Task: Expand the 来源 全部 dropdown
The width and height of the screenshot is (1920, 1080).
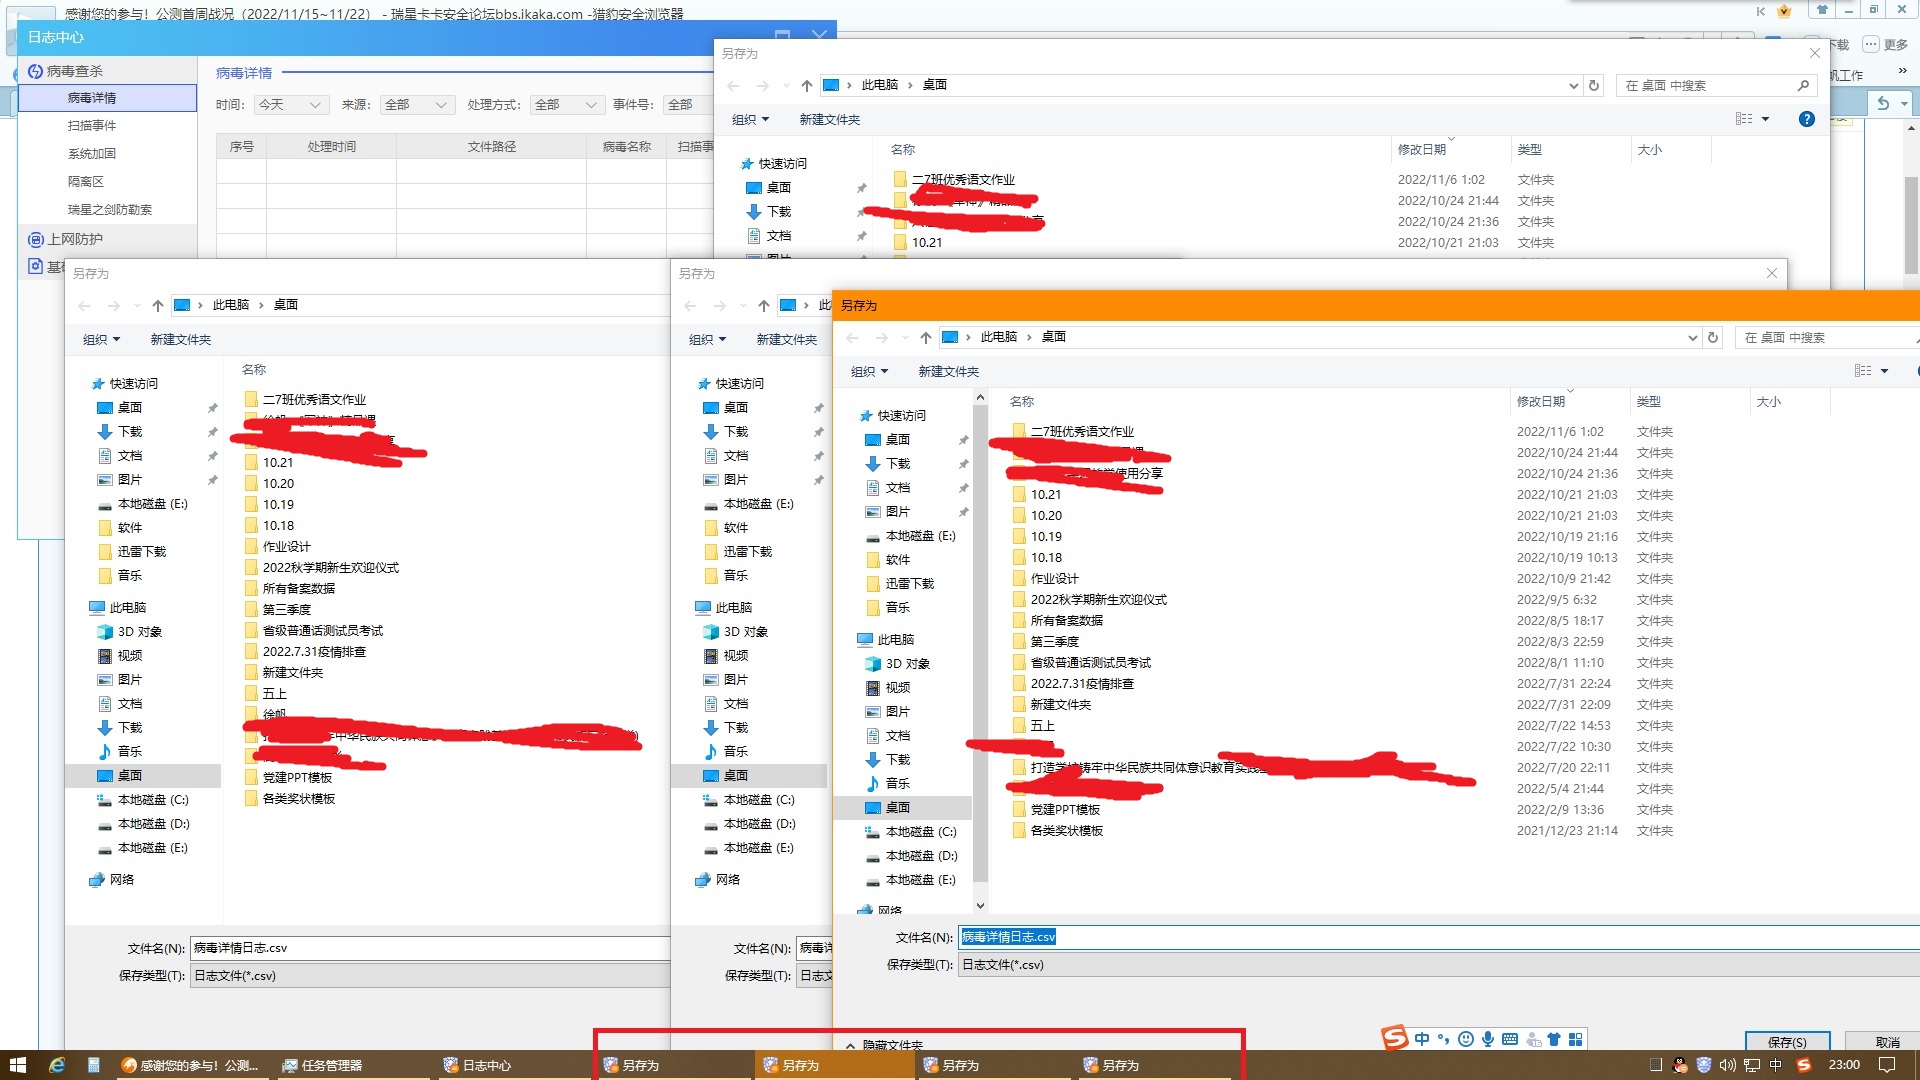Action: [x=418, y=104]
